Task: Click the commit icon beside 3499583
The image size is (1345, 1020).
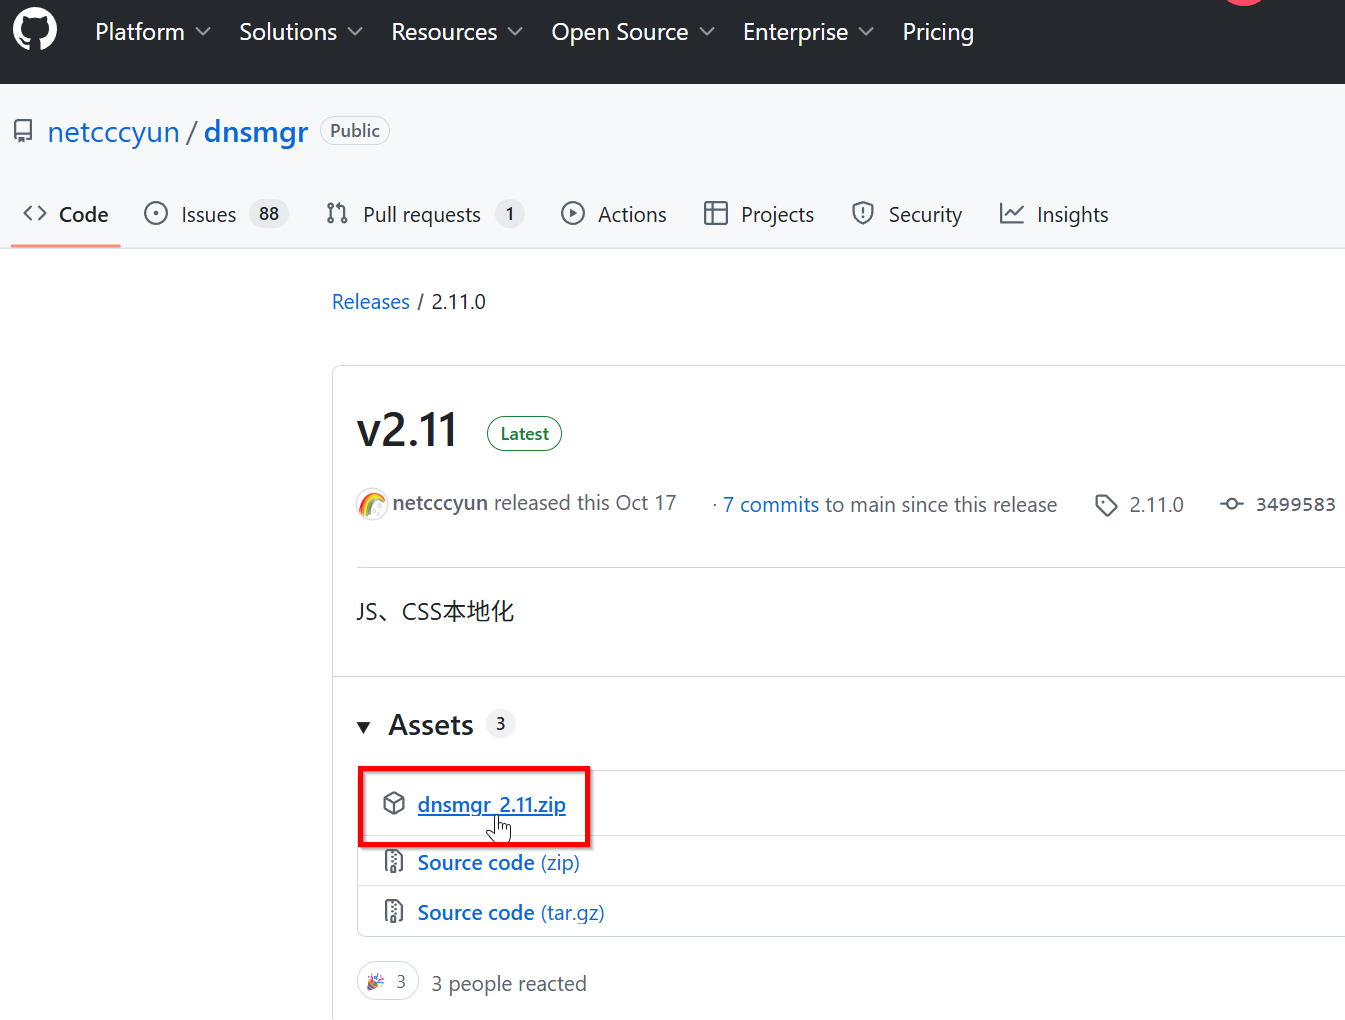Action: [x=1232, y=504]
